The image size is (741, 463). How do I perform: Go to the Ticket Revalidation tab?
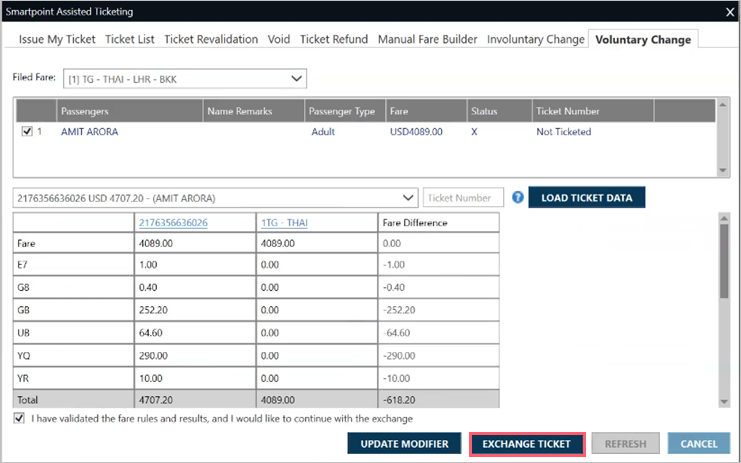(x=212, y=40)
